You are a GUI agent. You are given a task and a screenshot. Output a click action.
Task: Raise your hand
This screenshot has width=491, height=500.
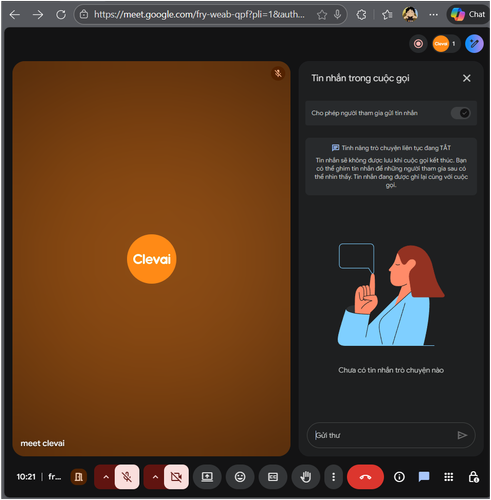point(305,477)
